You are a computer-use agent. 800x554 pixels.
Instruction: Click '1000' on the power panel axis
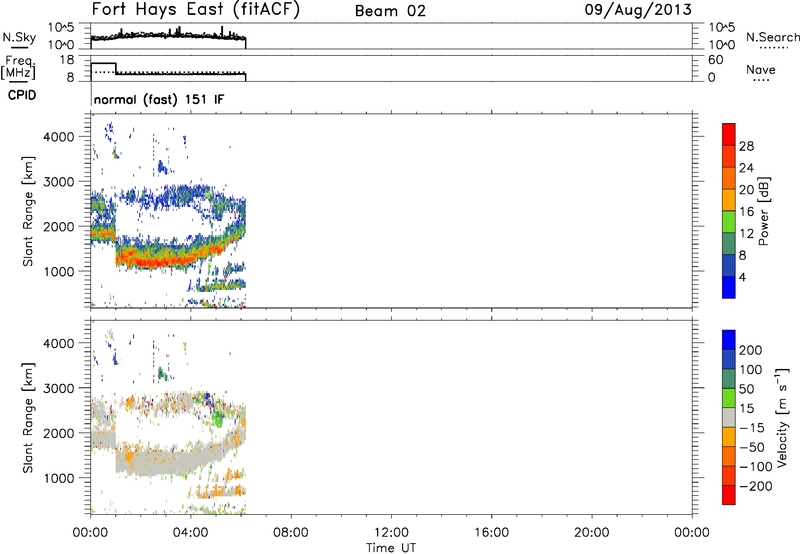(58, 271)
